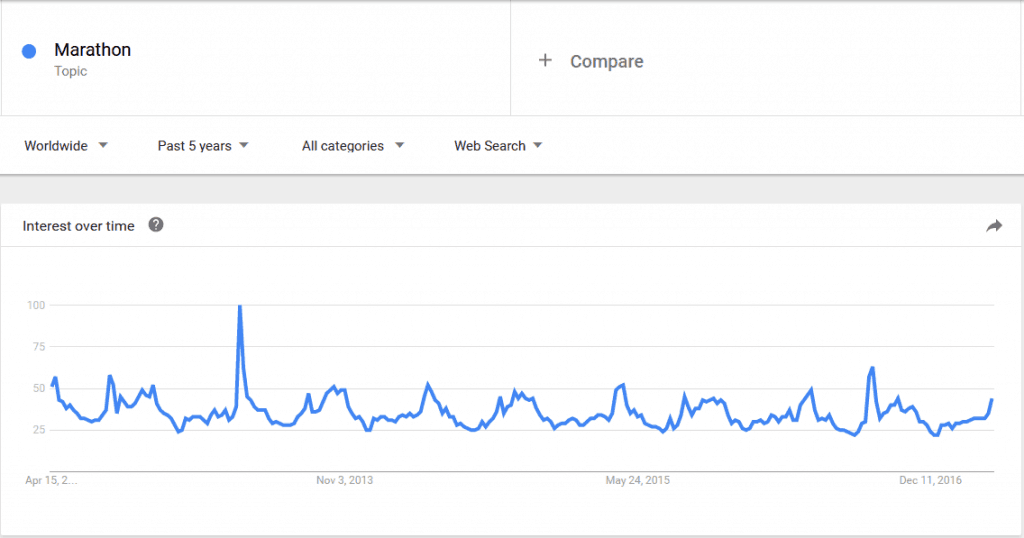The image size is (1024, 538).
Task: Click the arrow beside Past 5 years
Action: click(244, 145)
